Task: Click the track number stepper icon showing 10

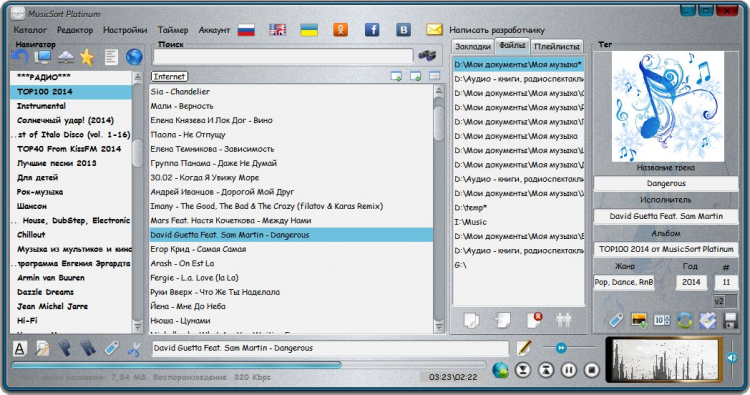Action: pyautogui.click(x=662, y=320)
